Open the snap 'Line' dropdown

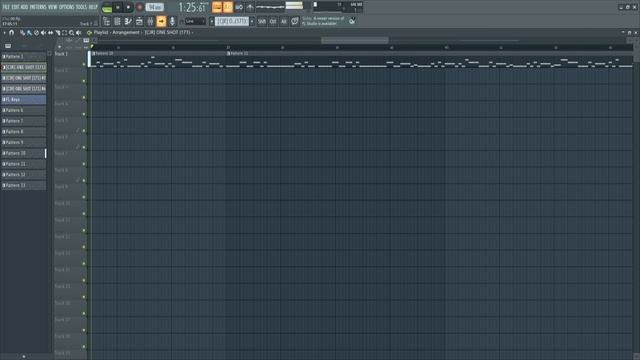(x=195, y=21)
